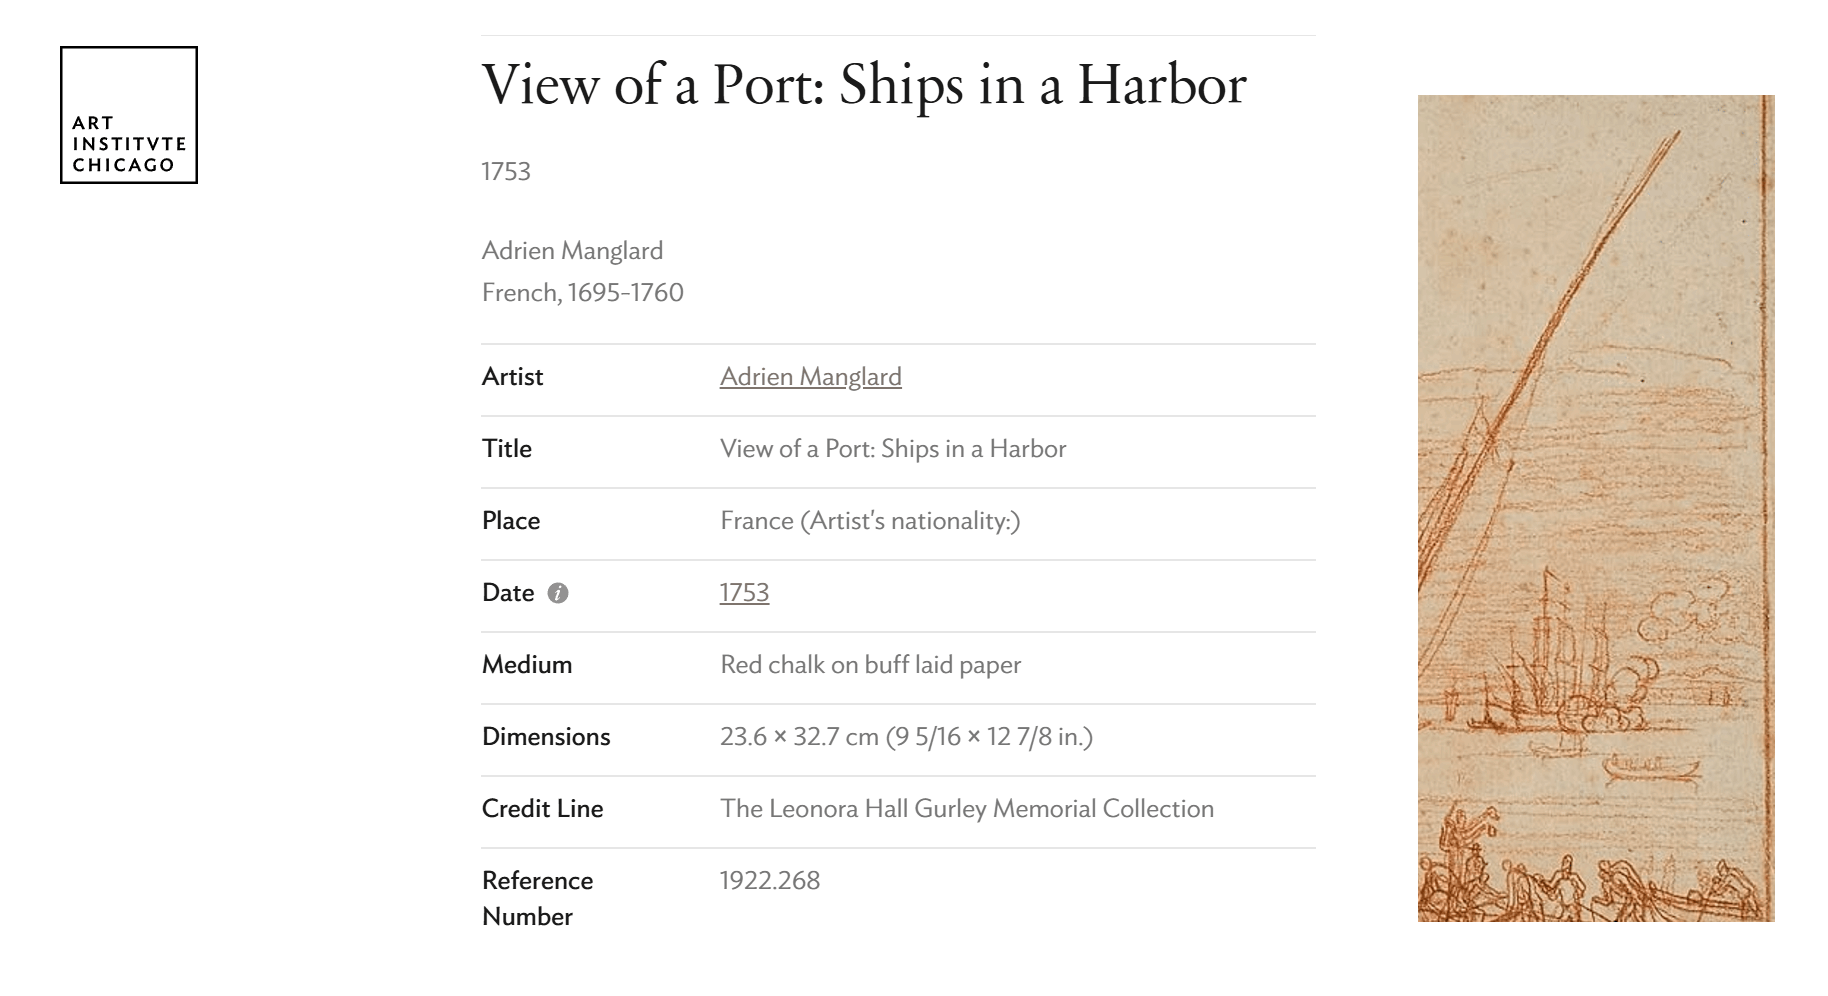Click the 'Credit Line' row label
The width and height of the screenshot is (1828, 996).
542,809
